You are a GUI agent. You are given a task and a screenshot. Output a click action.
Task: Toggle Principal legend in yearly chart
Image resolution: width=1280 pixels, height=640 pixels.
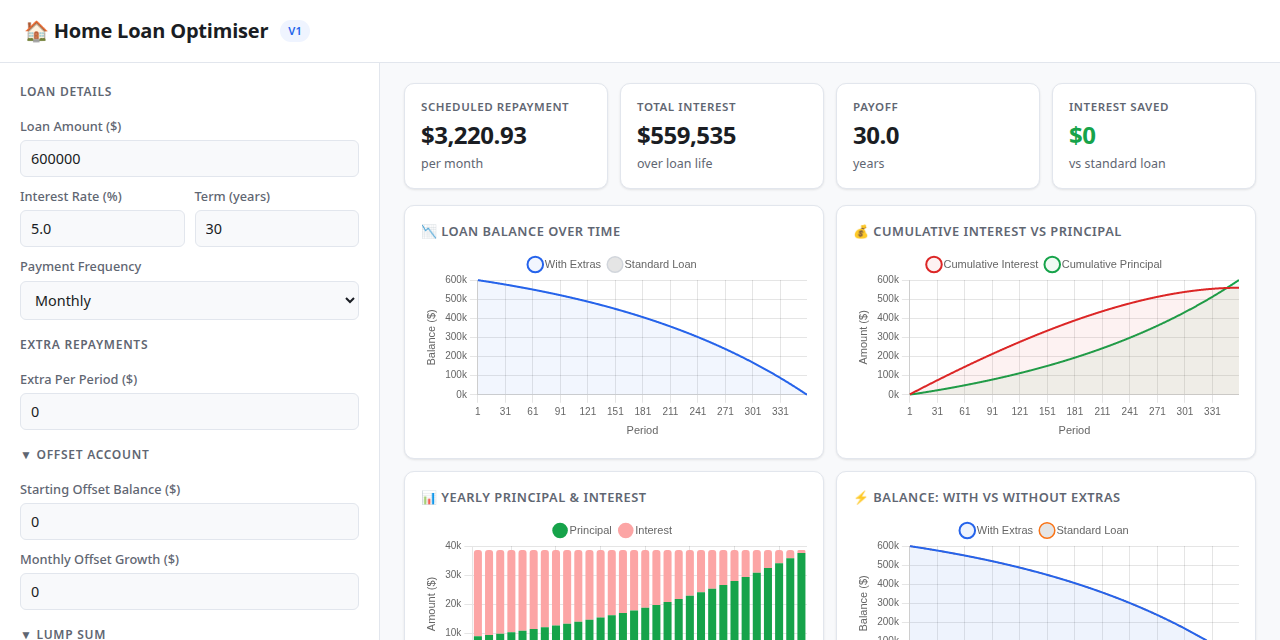[x=582, y=531]
